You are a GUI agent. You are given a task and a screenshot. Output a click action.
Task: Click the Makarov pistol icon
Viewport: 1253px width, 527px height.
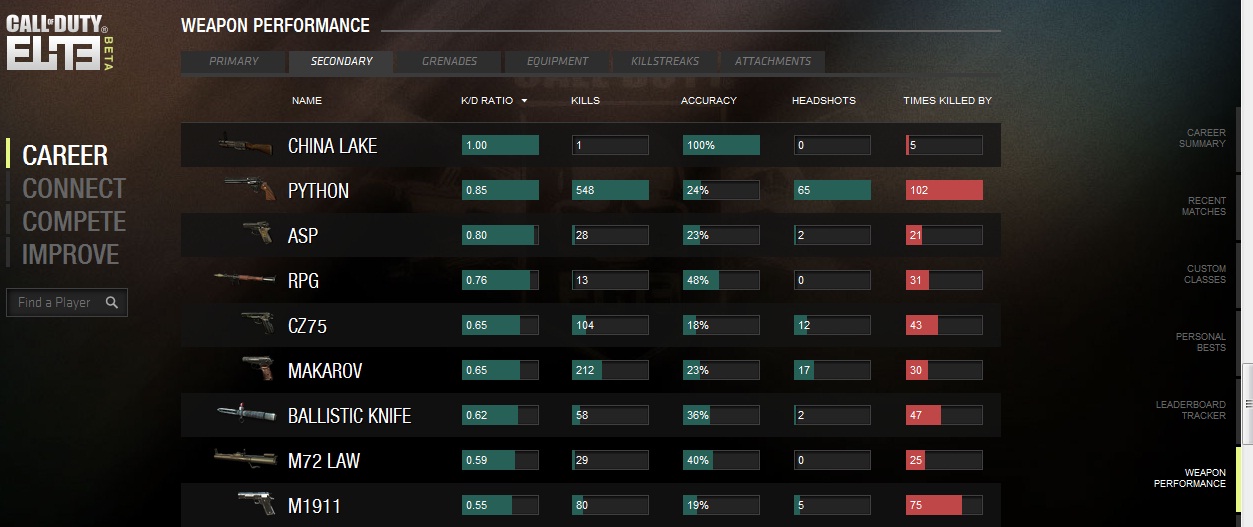pos(257,369)
